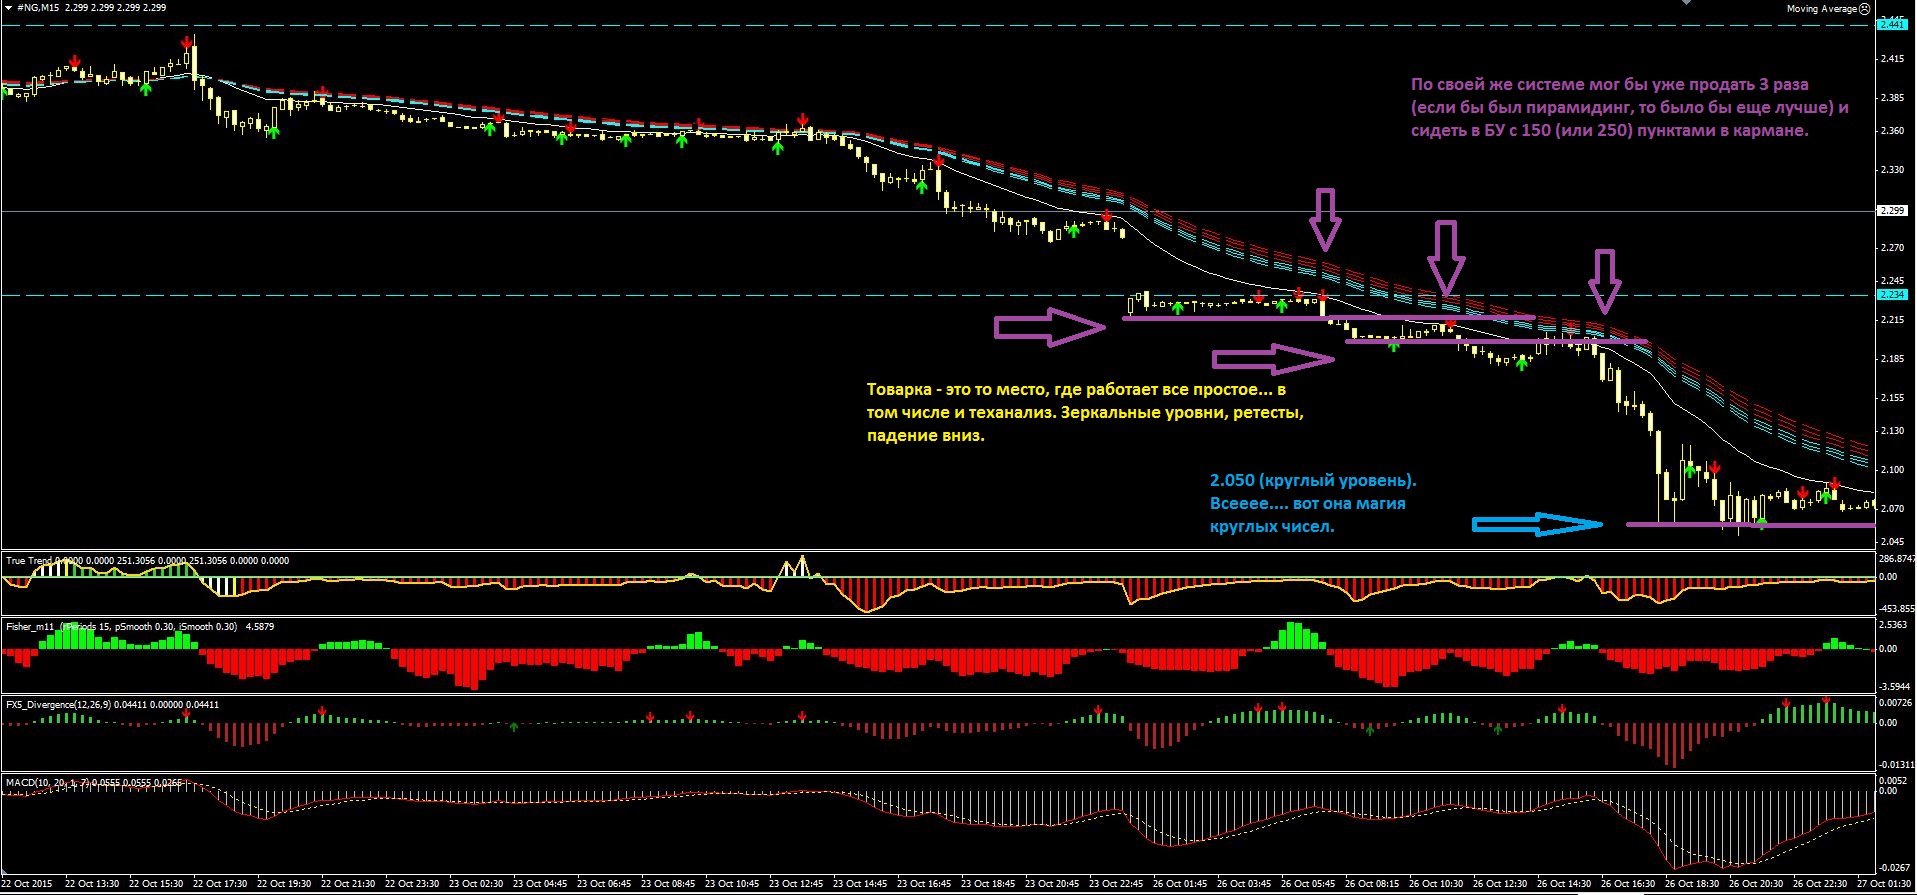This screenshot has width=1917, height=895.
Task: Click the 2.215 price scale value
Action: [x=1892, y=320]
